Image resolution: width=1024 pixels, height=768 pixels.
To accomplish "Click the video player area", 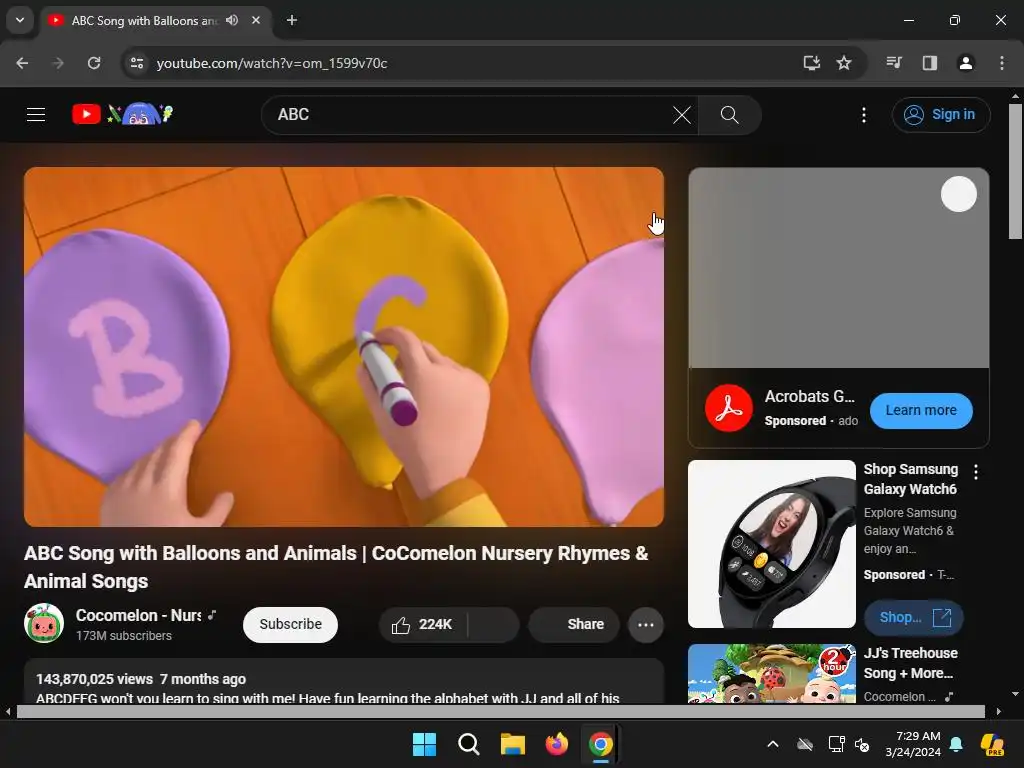I will pyautogui.click(x=344, y=347).
